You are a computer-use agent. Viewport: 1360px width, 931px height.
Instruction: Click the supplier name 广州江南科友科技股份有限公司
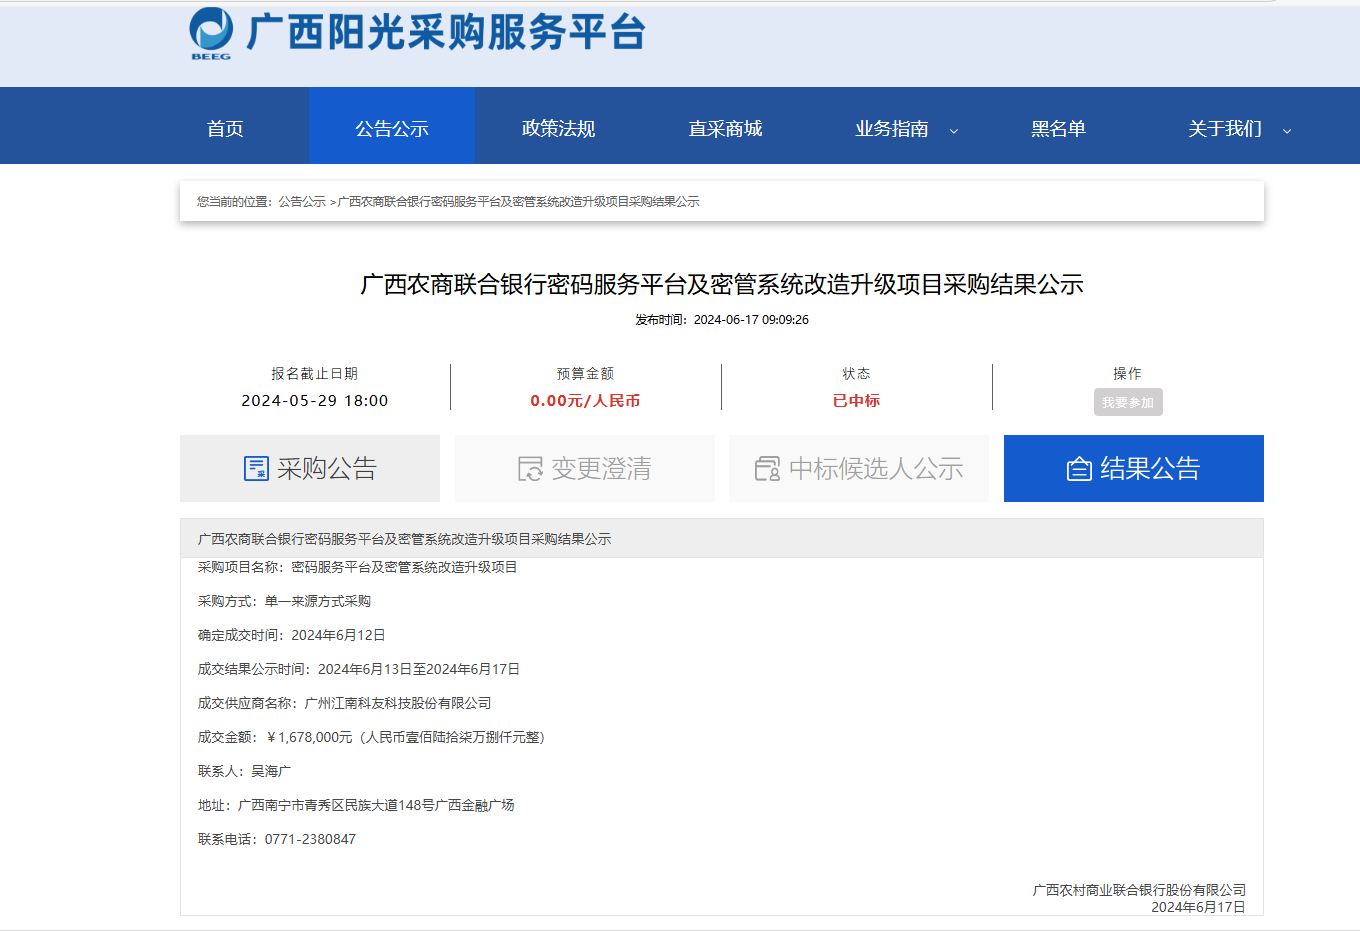[x=398, y=703]
